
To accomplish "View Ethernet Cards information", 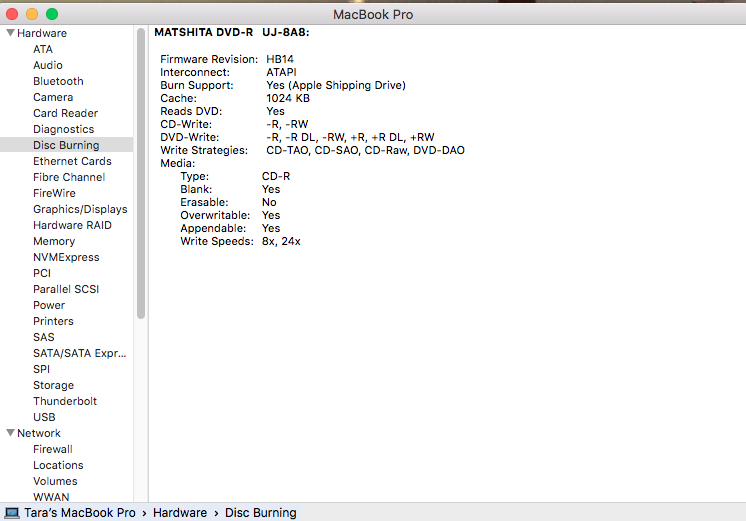I will coord(72,161).
